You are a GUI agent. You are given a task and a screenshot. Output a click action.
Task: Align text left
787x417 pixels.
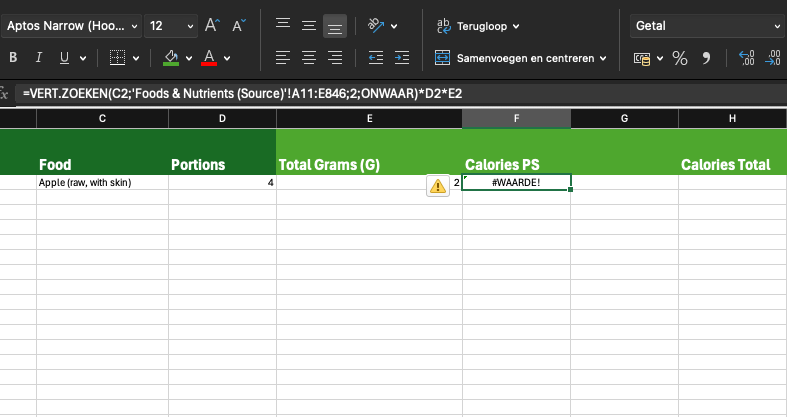point(283,58)
